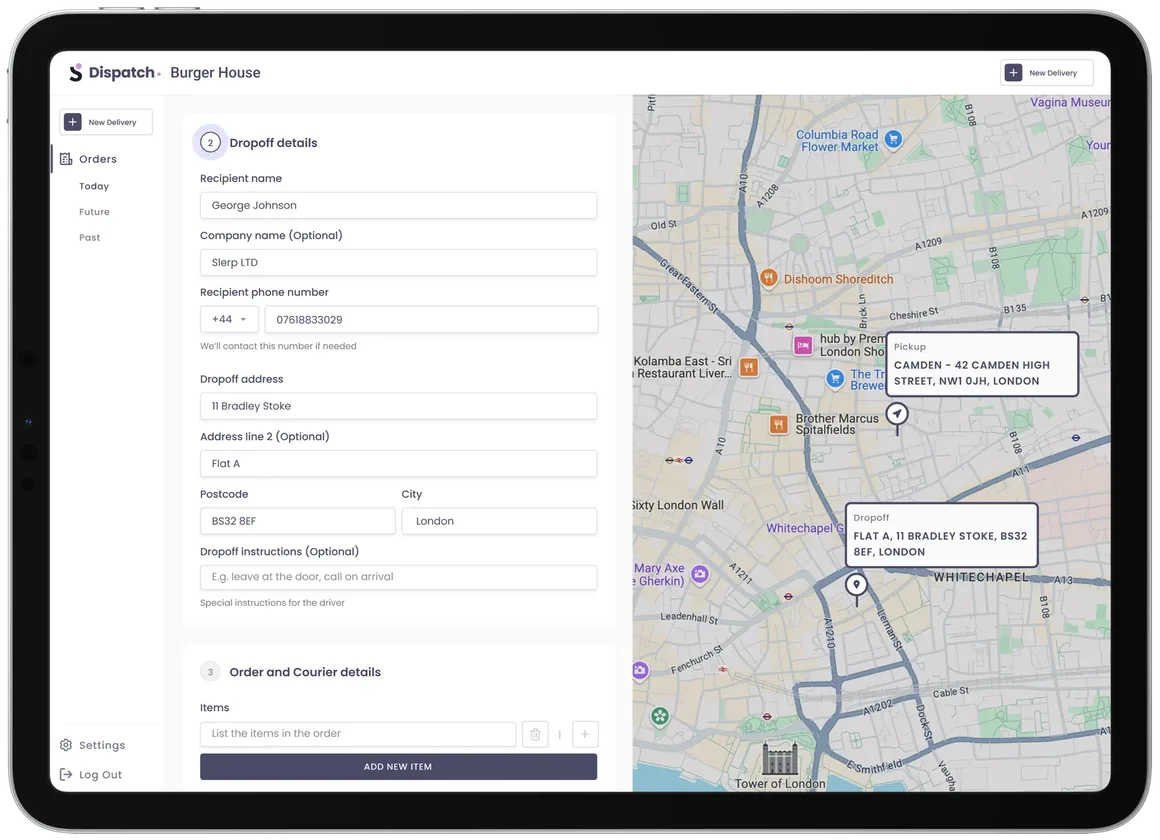Viewport: 1160px width, 840px height.
Task: Click the green park marker near Tower
Action: (660, 716)
